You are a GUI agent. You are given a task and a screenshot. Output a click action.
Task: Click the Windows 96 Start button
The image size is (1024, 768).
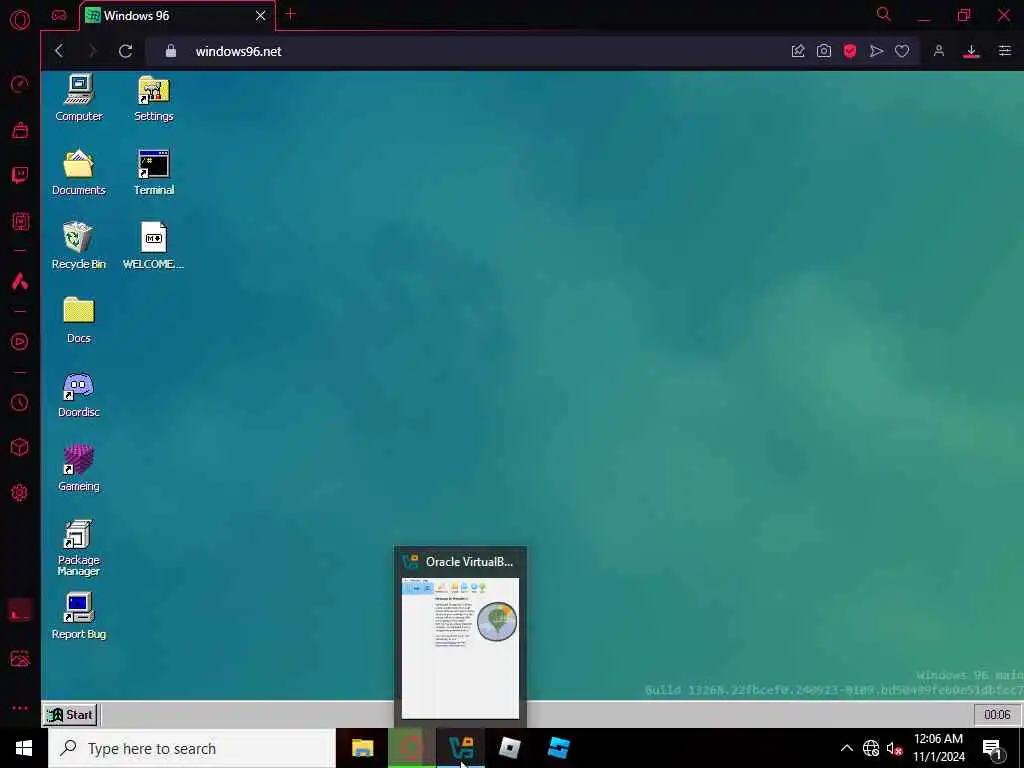coord(71,714)
